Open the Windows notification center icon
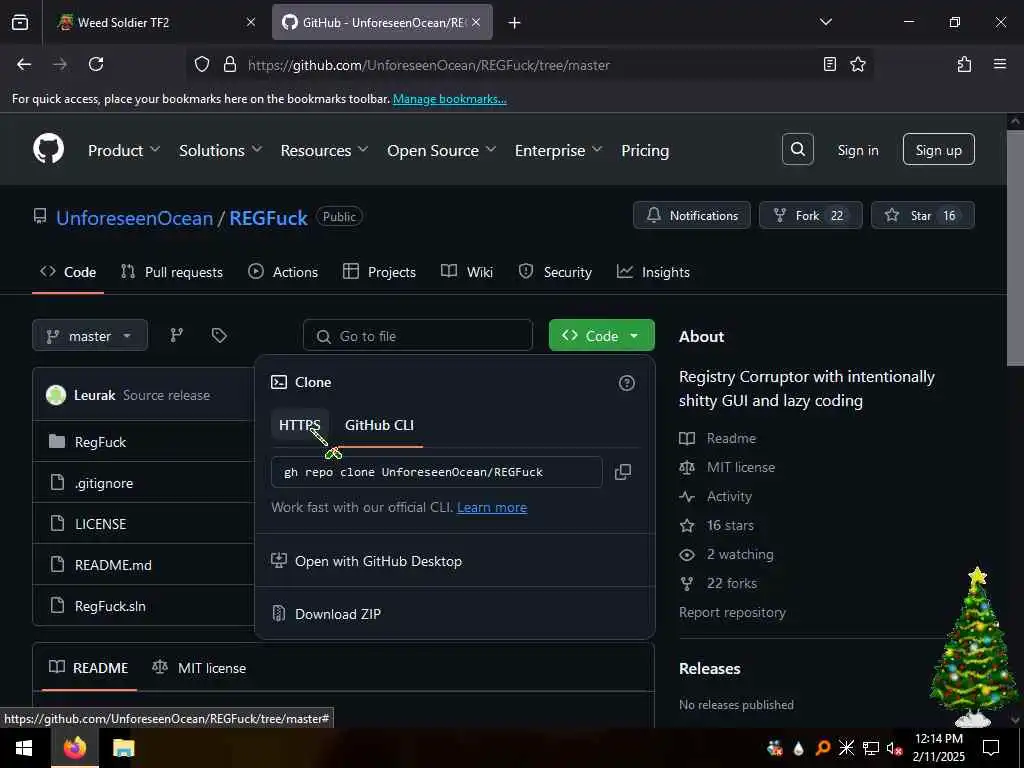 click(x=991, y=748)
